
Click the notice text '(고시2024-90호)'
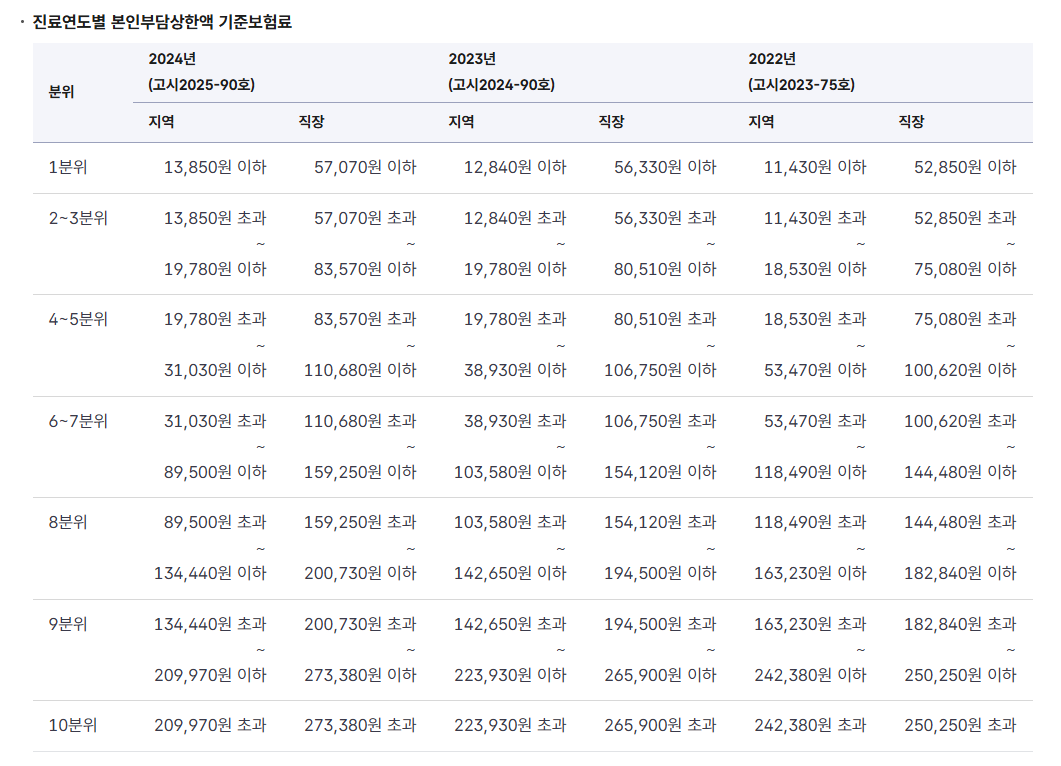point(501,85)
